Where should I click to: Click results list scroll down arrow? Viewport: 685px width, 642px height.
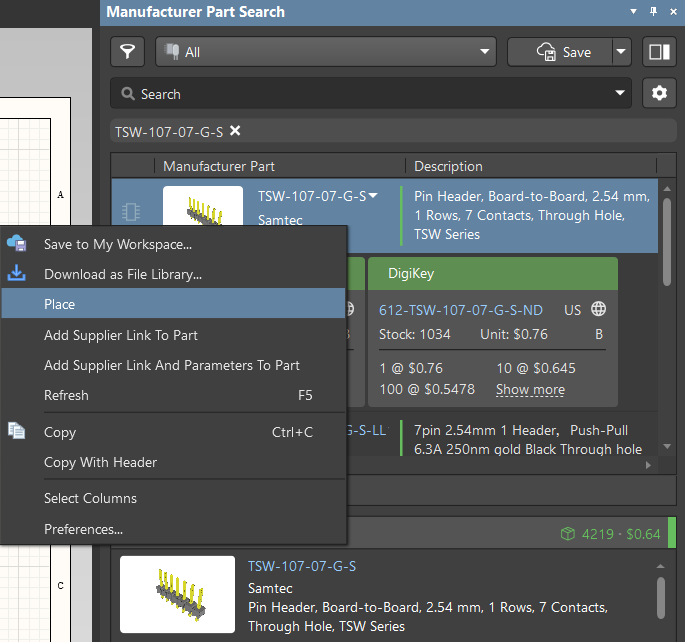pos(667,446)
